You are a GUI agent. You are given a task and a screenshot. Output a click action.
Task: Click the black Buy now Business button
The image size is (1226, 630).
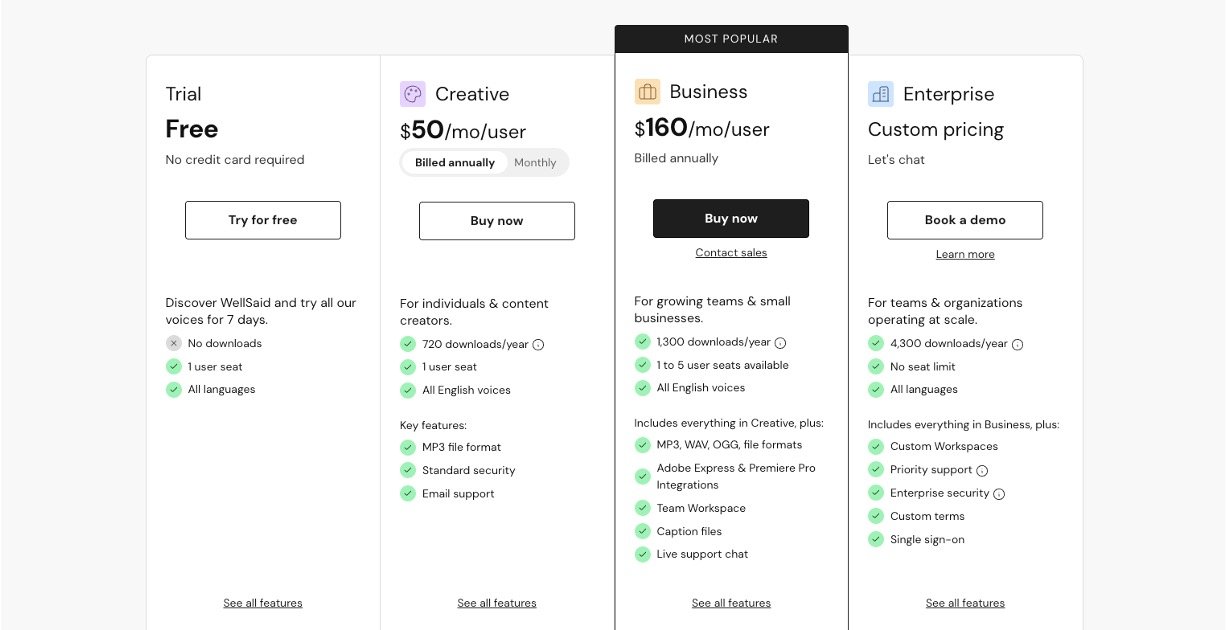pyautogui.click(x=731, y=218)
